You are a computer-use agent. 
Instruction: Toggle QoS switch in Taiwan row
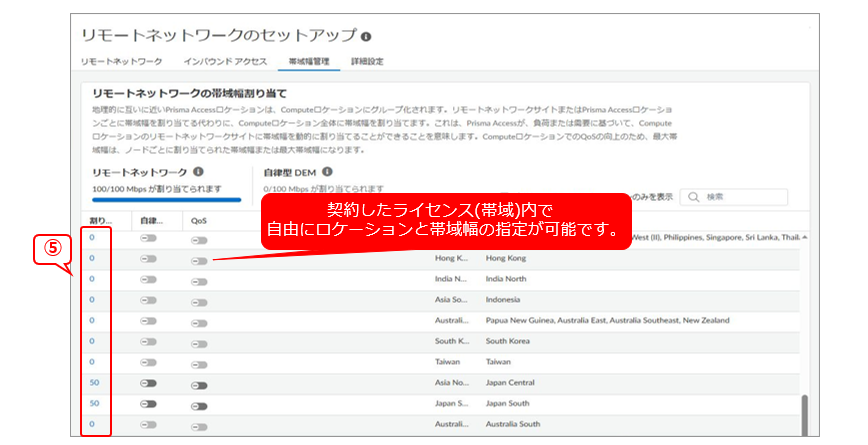tap(199, 365)
